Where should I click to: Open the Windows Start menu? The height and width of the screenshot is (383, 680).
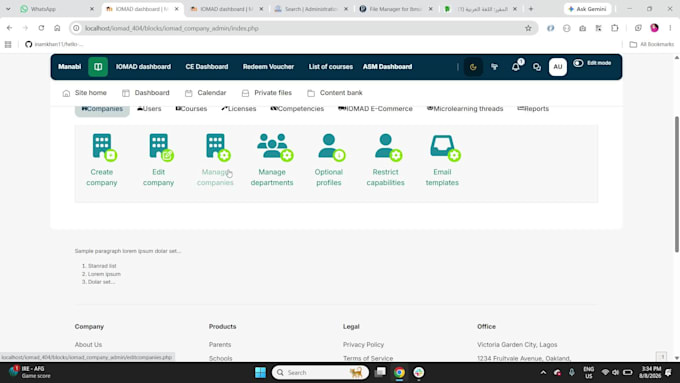tap(260, 373)
